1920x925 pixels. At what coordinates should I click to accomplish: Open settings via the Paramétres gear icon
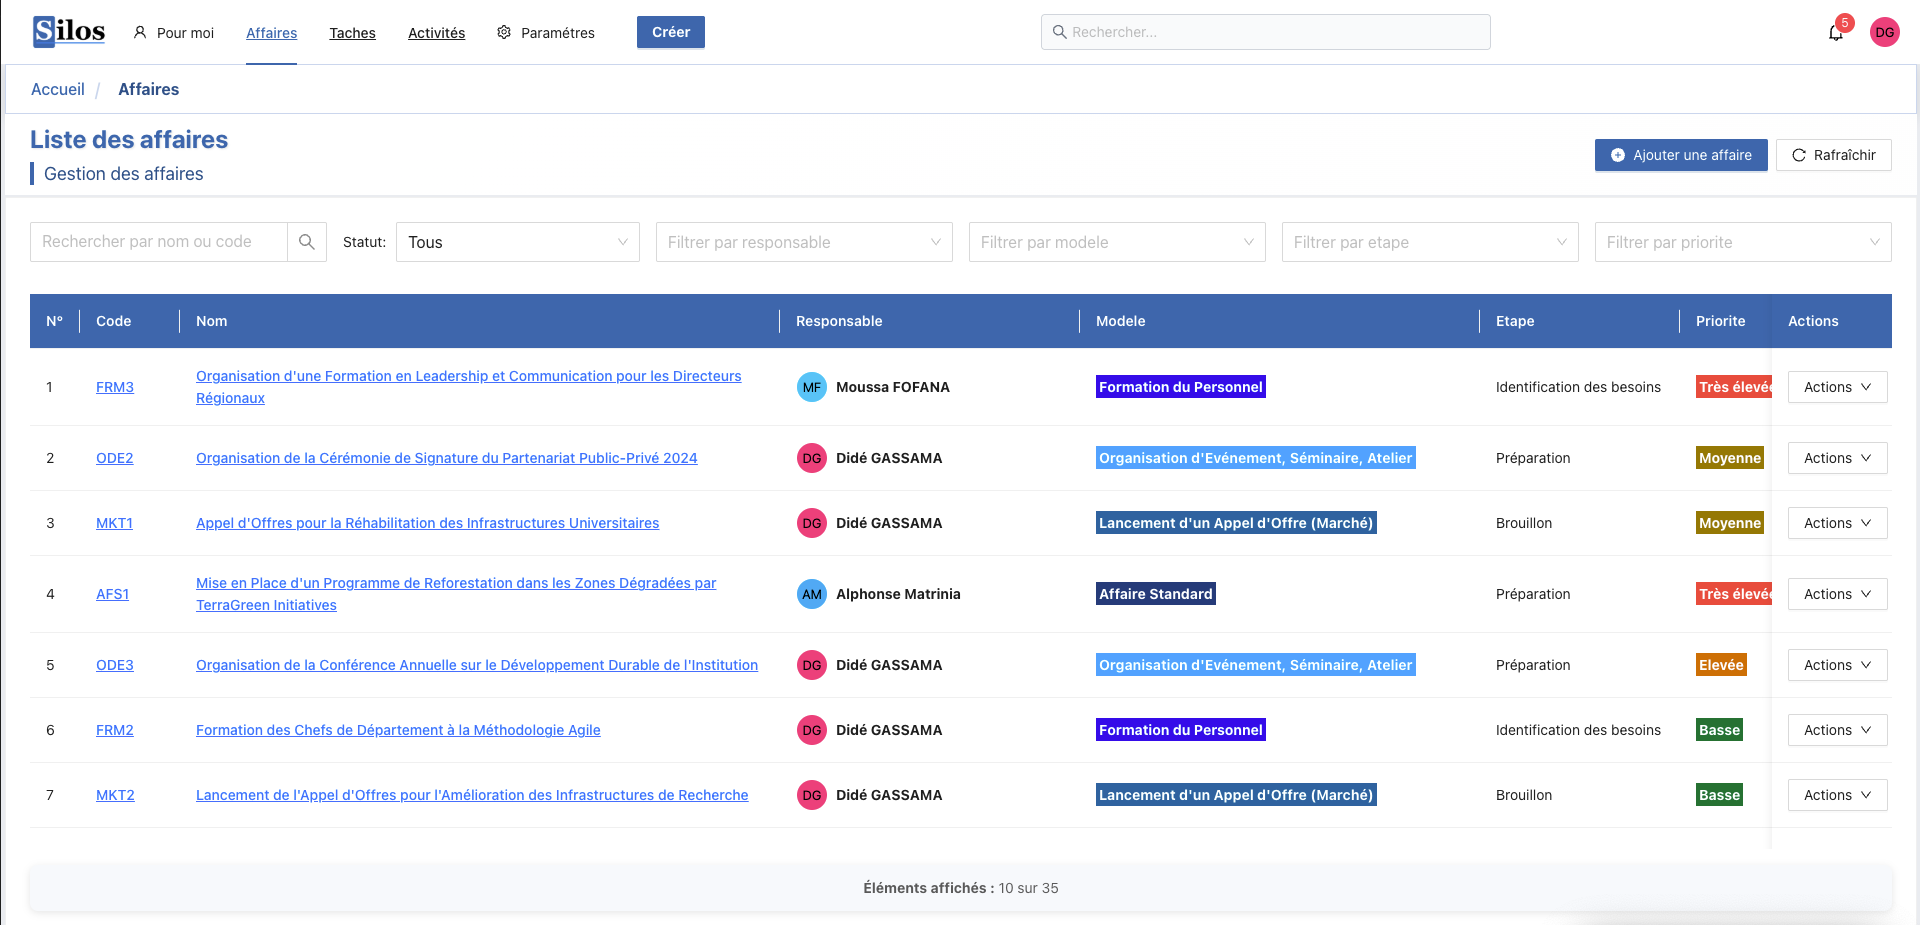[502, 32]
